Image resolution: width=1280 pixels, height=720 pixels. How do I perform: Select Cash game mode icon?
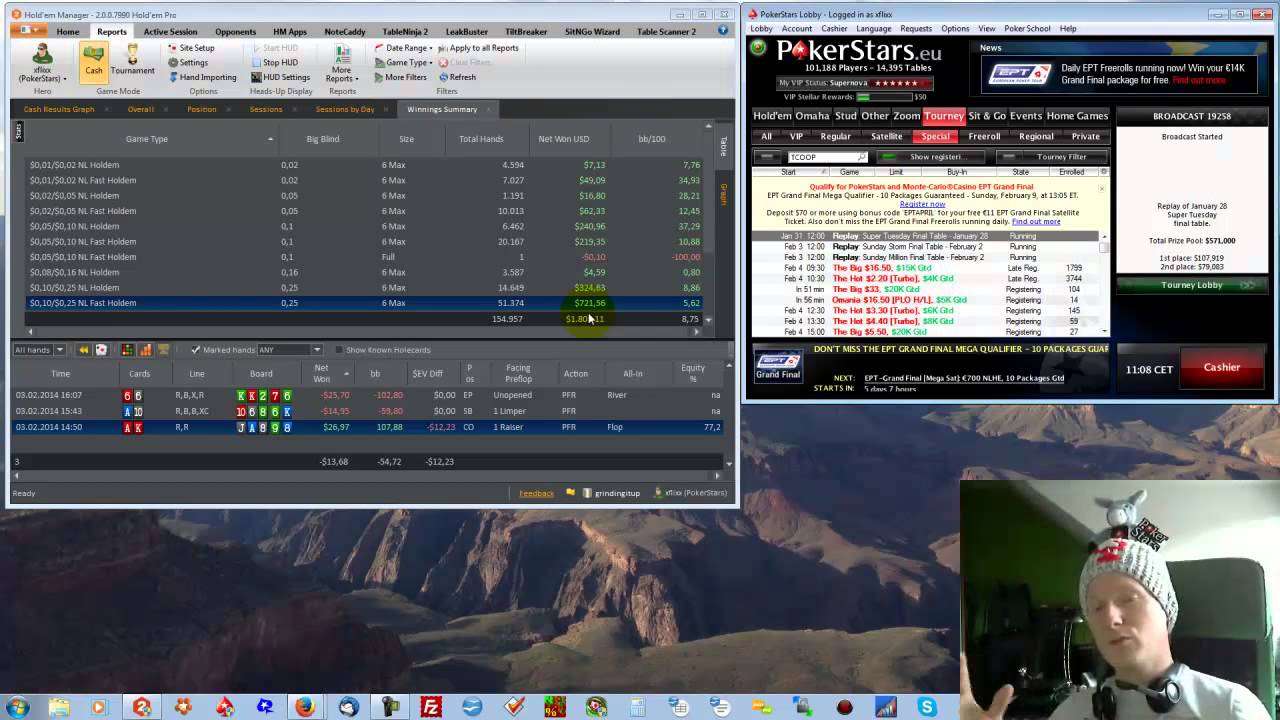[93, 60]
